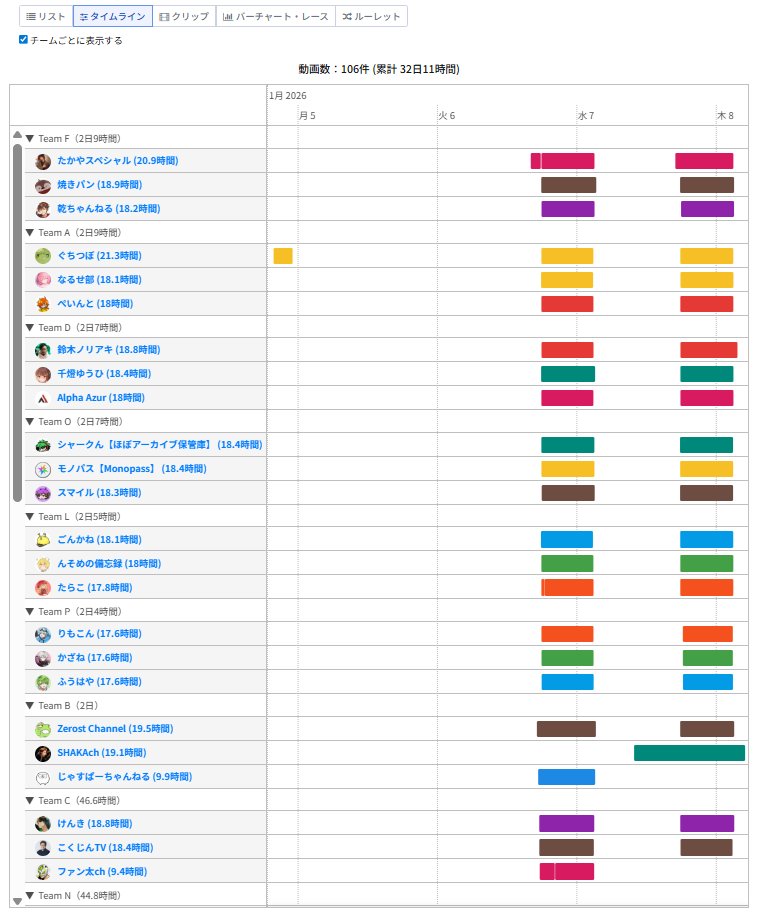The height and width of the screenshot is (917, 761).
Task: Collapse the Team F group
Action: click(x=30, y=139)
